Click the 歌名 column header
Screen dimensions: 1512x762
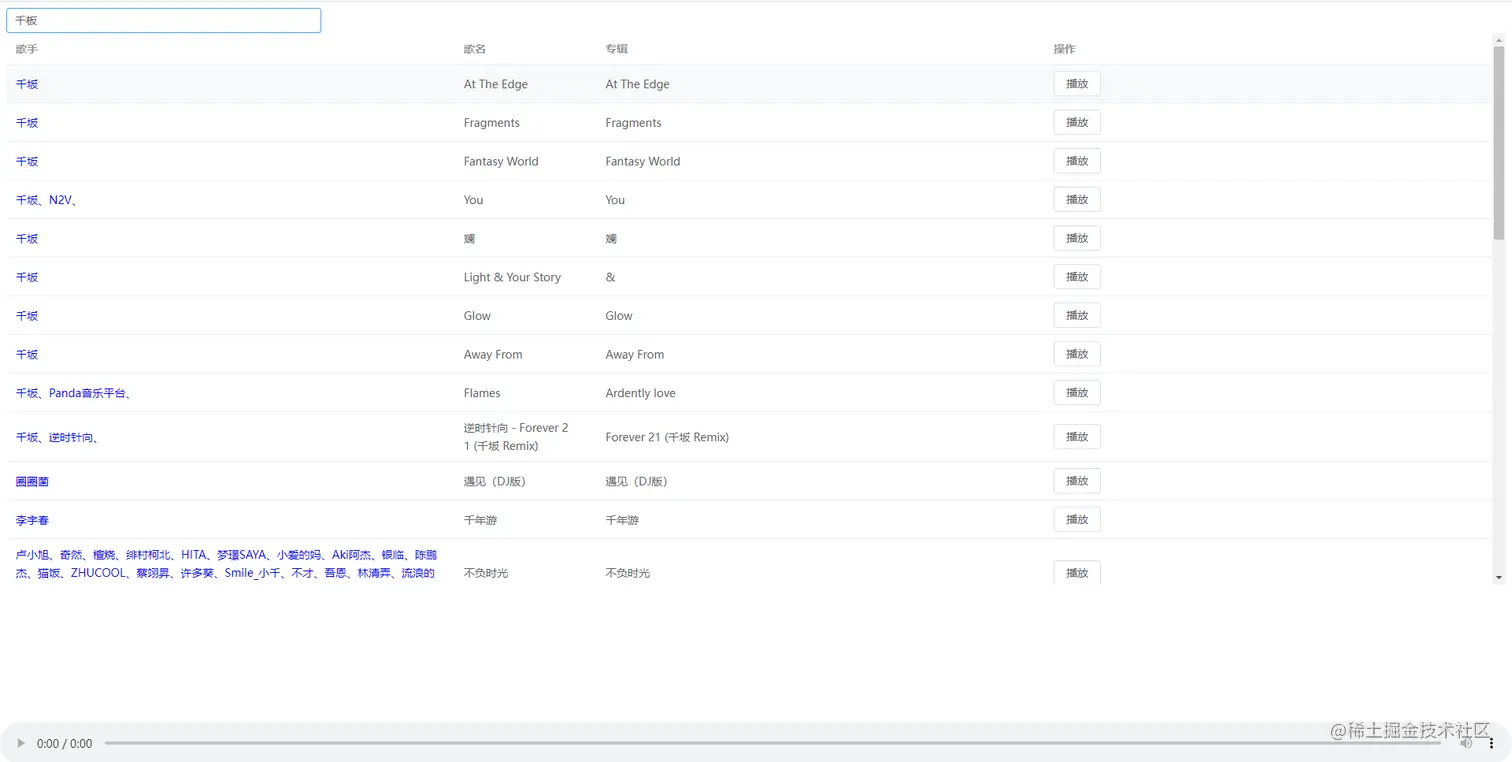475,49
